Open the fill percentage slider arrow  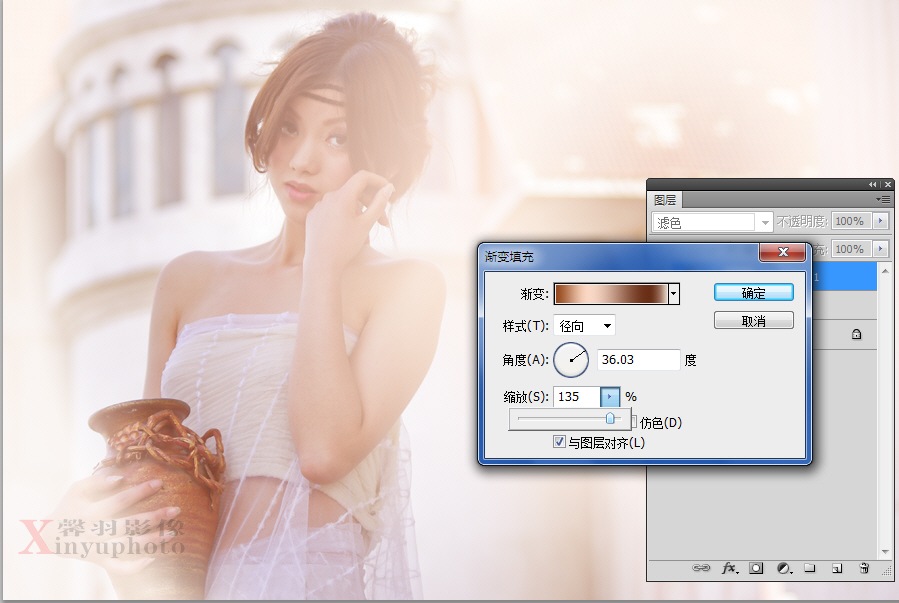click(881, 249)
